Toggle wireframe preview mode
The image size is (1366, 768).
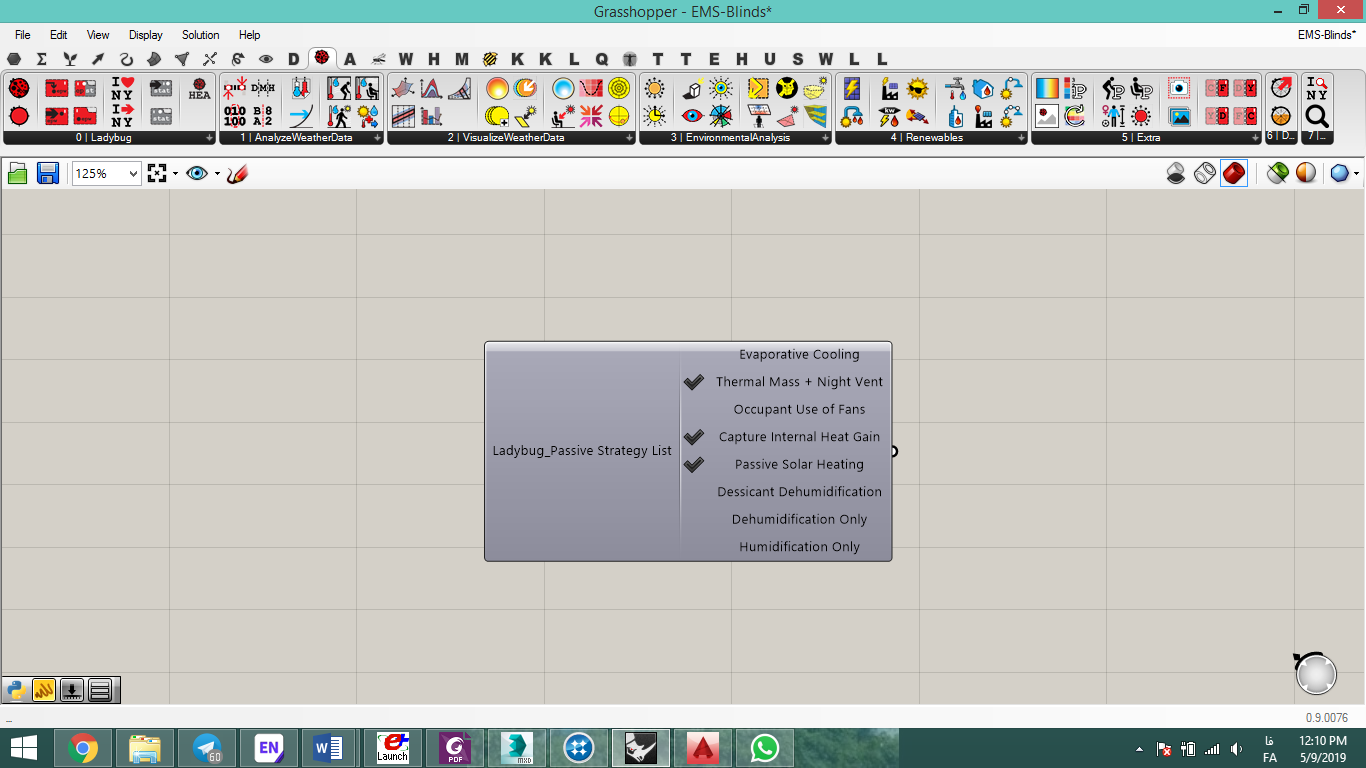(1205, 174)
